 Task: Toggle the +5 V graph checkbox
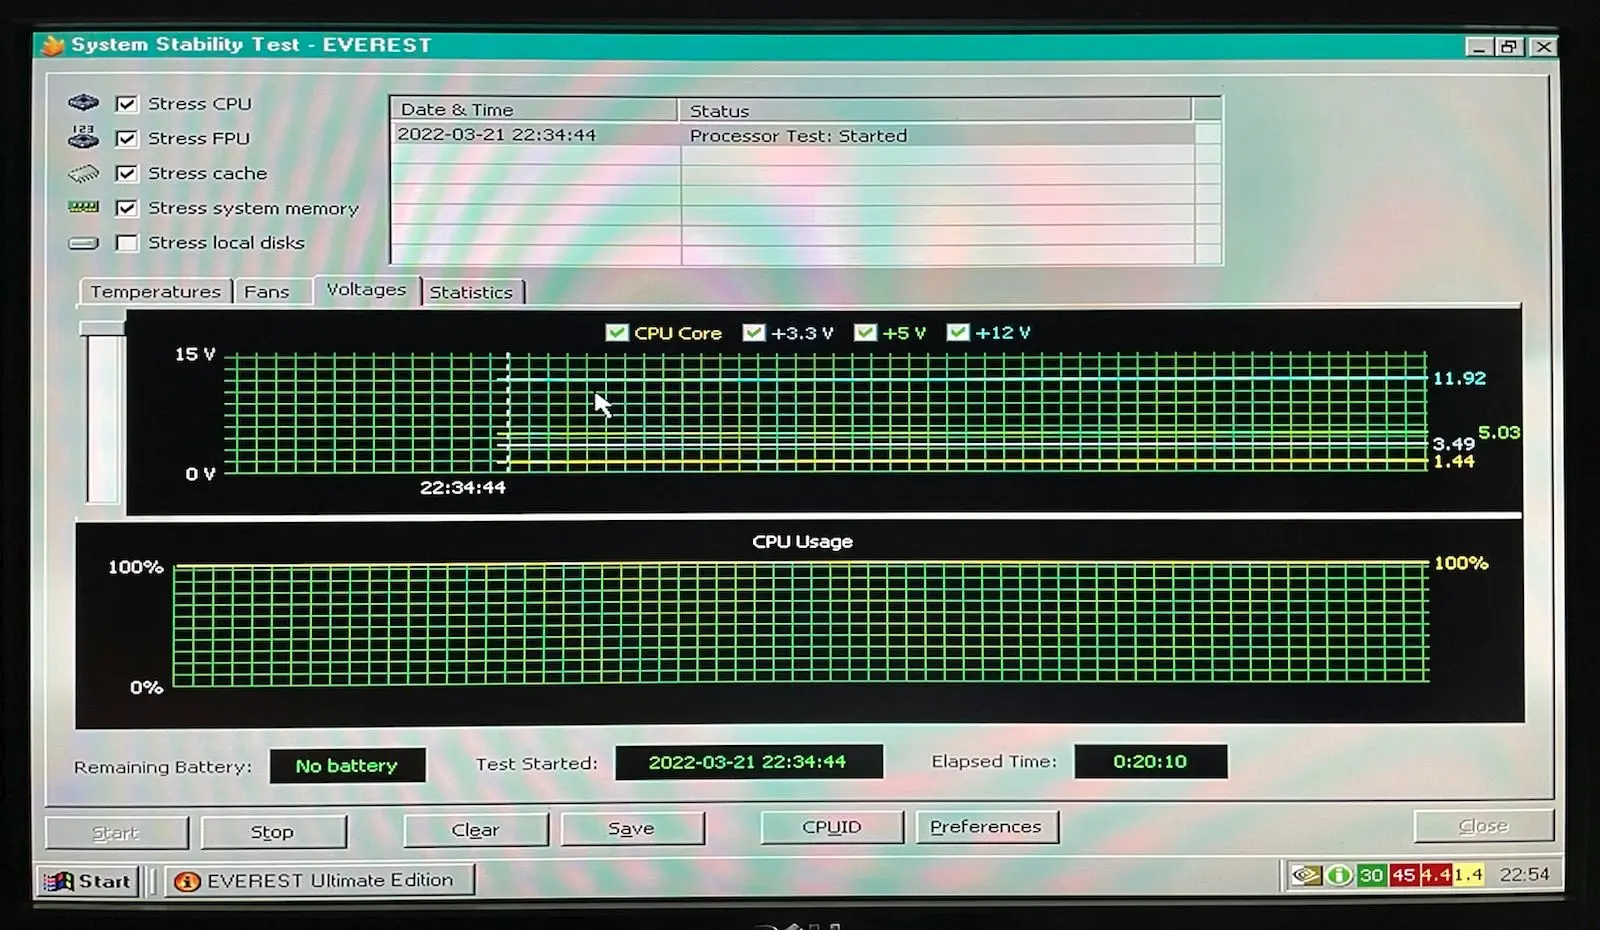[865, 333]
